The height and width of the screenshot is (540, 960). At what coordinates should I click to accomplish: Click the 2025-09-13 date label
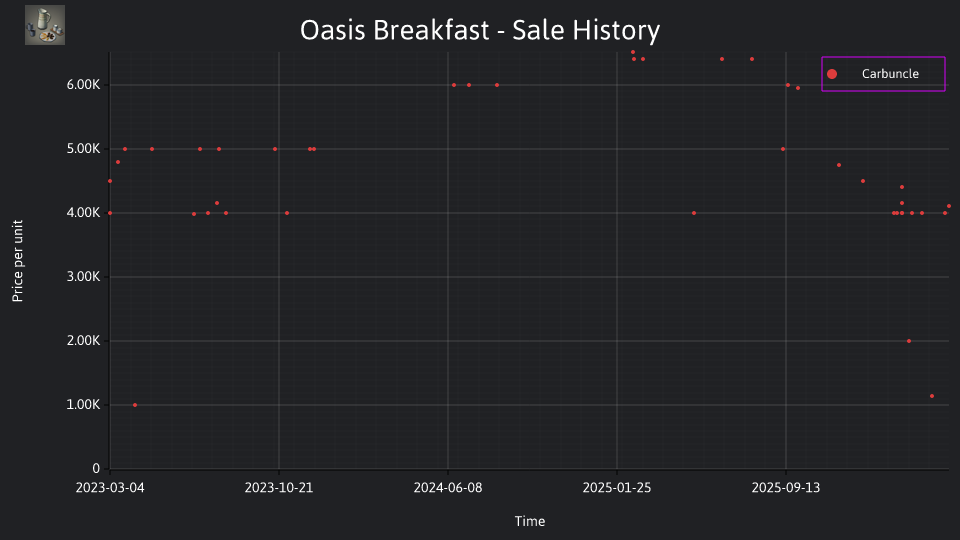coord(786,488)
